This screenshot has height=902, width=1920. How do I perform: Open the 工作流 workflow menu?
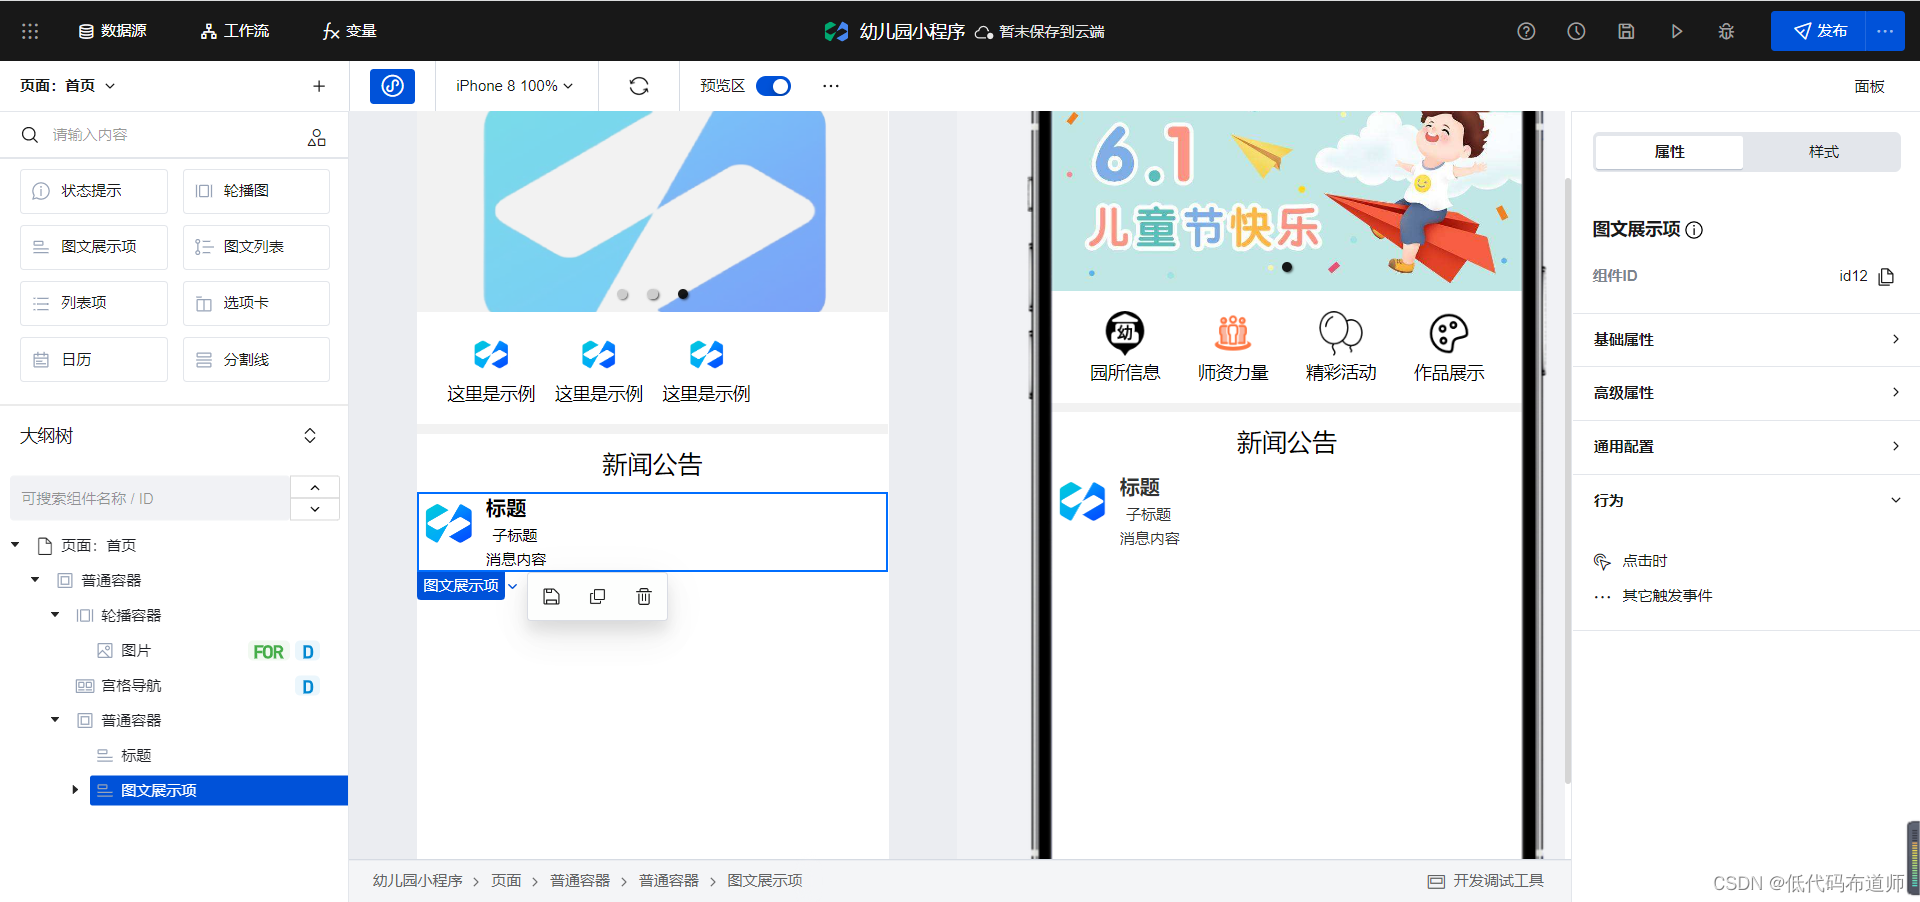point(235,31)
